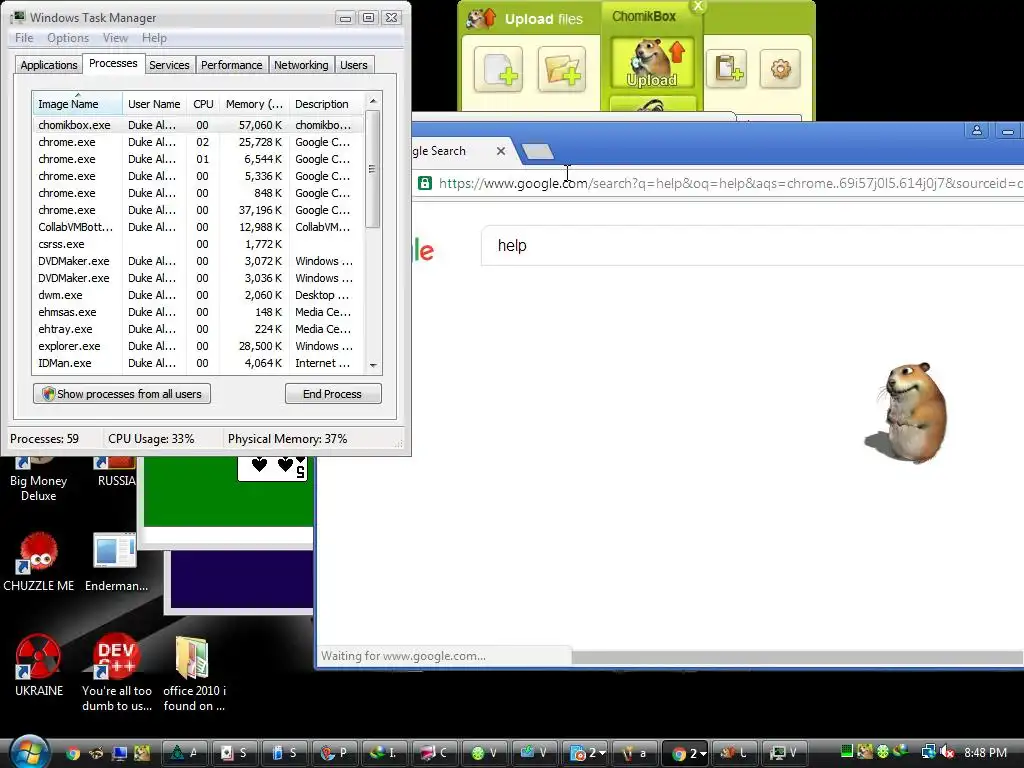Viewport: 1024px width, 768px height.
Task: Click the Waiting for www.google.com status text
Action: [x=403, y=656]
